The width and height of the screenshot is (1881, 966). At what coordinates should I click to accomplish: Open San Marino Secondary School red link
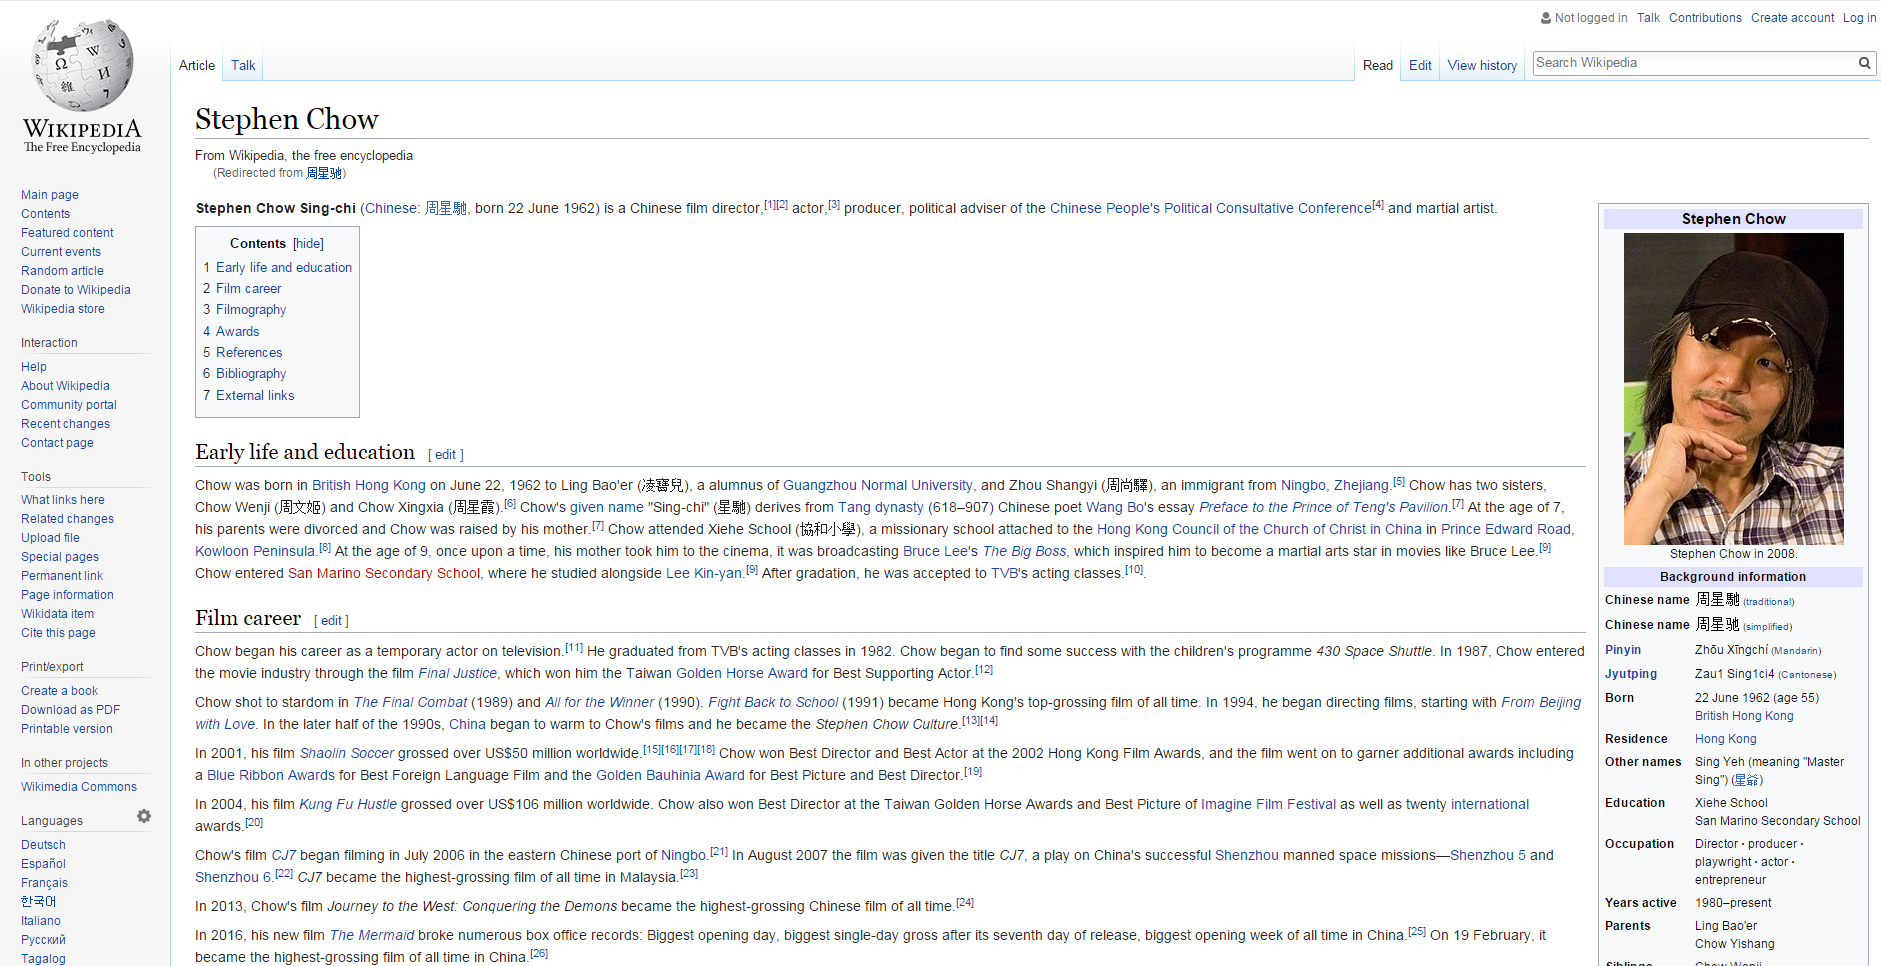(x=384, y=573)
